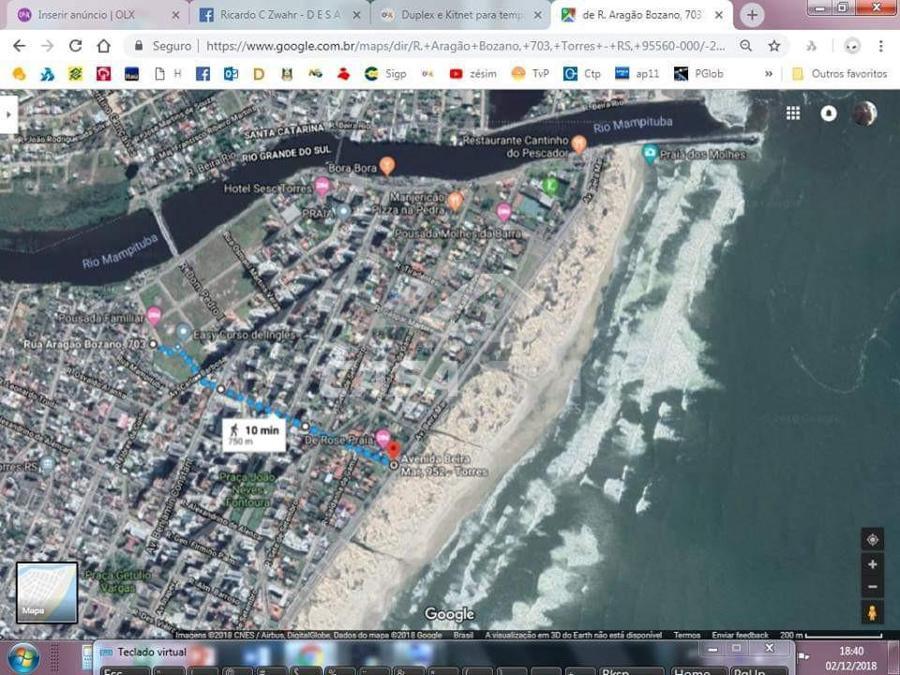Bookmark this page with the star icon
900x675 pixels.
[774, 46]
